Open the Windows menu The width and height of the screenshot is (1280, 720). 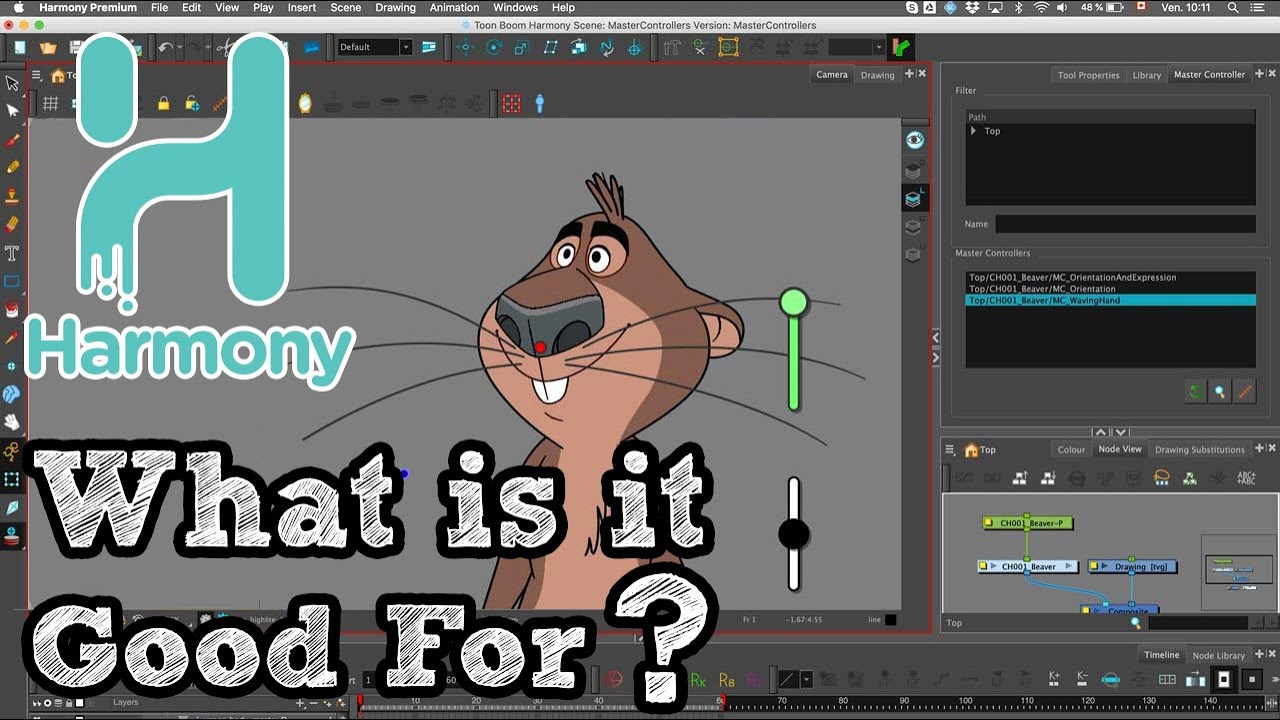(515, 7)
